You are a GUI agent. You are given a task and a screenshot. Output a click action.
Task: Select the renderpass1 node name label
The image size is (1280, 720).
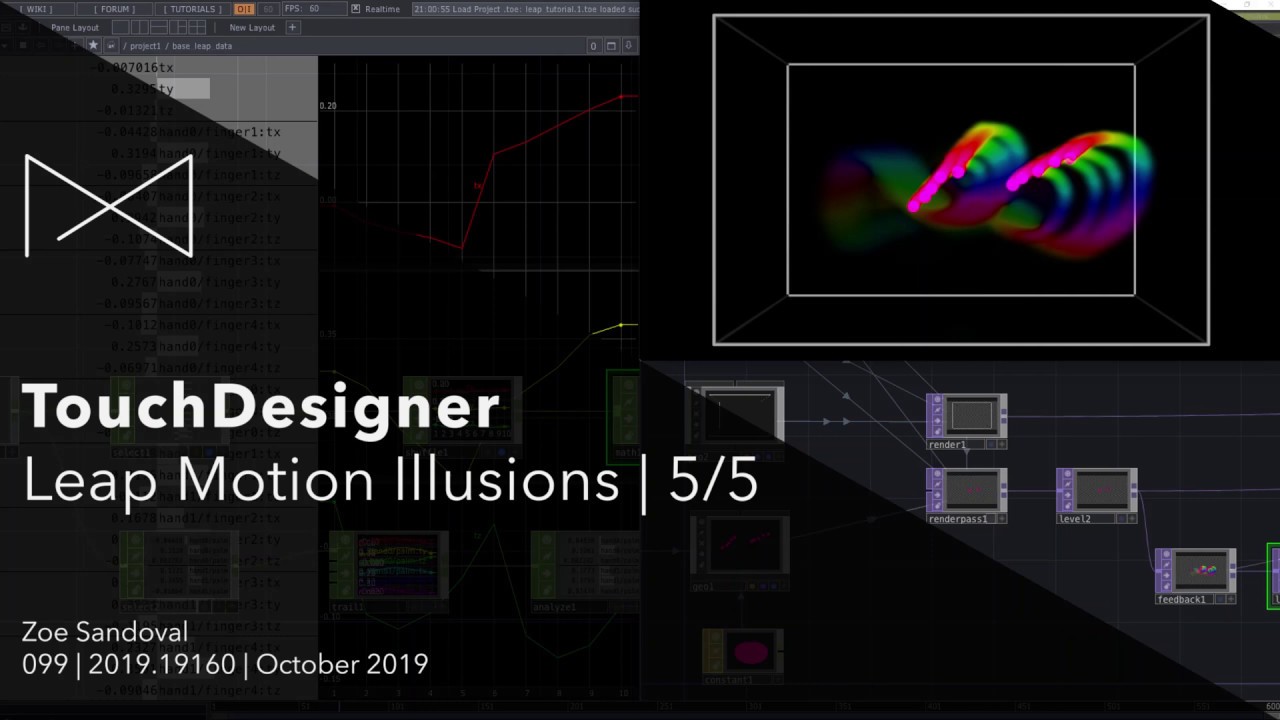click(958, 518)
